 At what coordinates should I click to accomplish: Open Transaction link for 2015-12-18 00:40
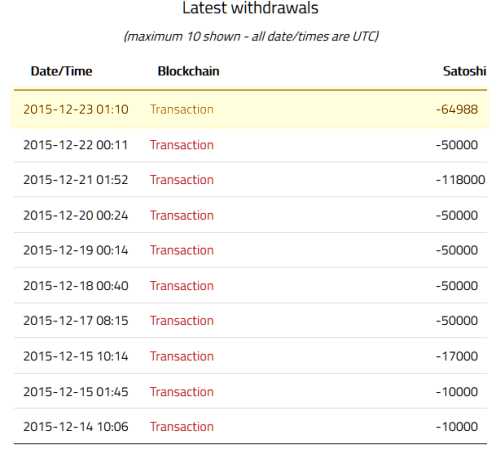tap(182, 286)
